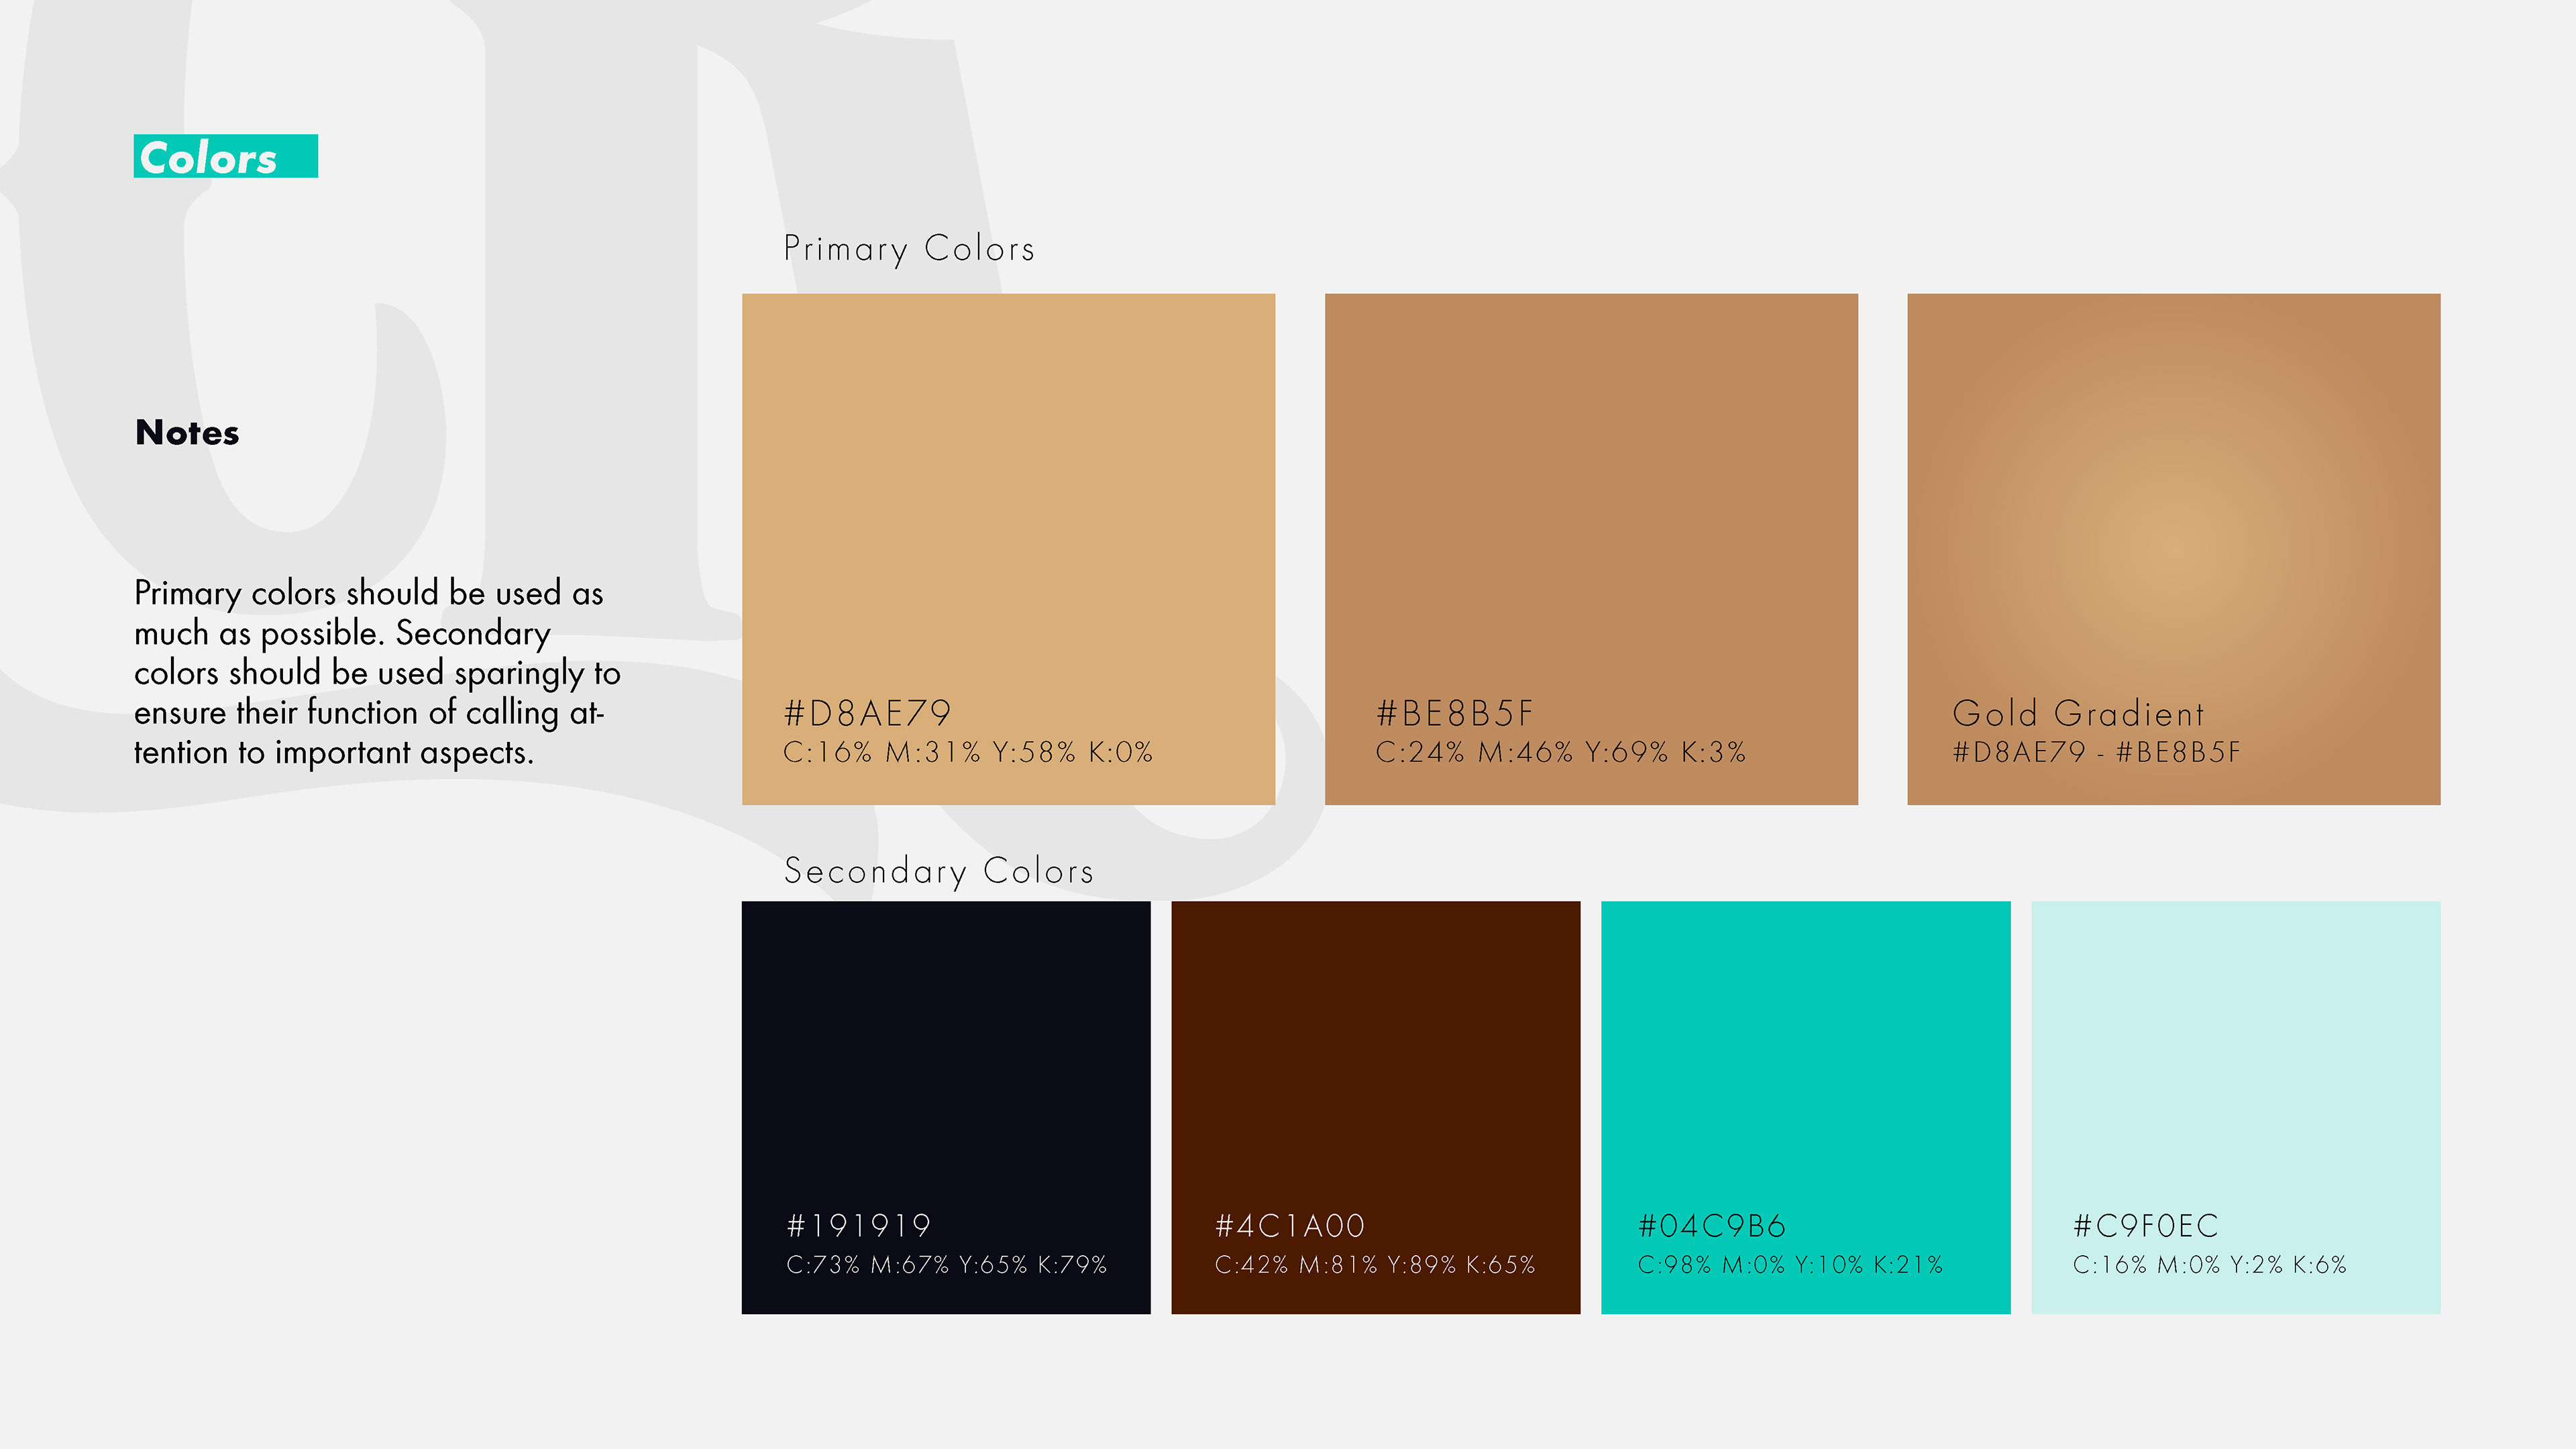Click the Notes heading
The height and width of the screenshot is (1449, 2576).
[187, 433]
